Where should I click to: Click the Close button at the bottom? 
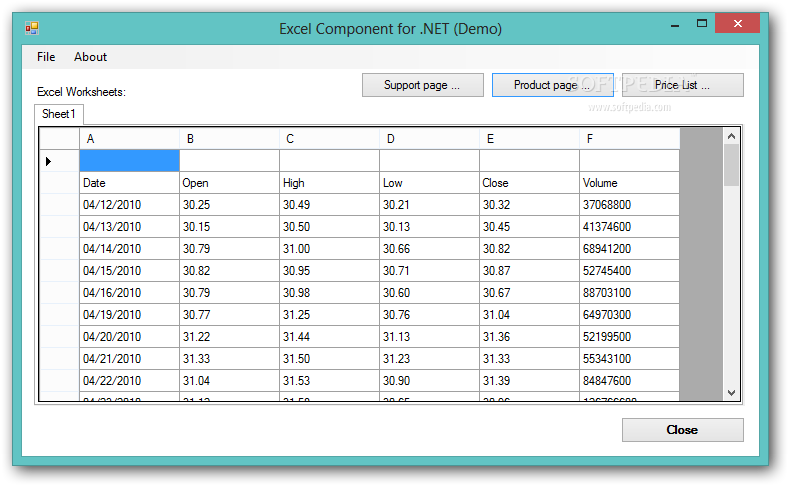click(x=683, y=430)
